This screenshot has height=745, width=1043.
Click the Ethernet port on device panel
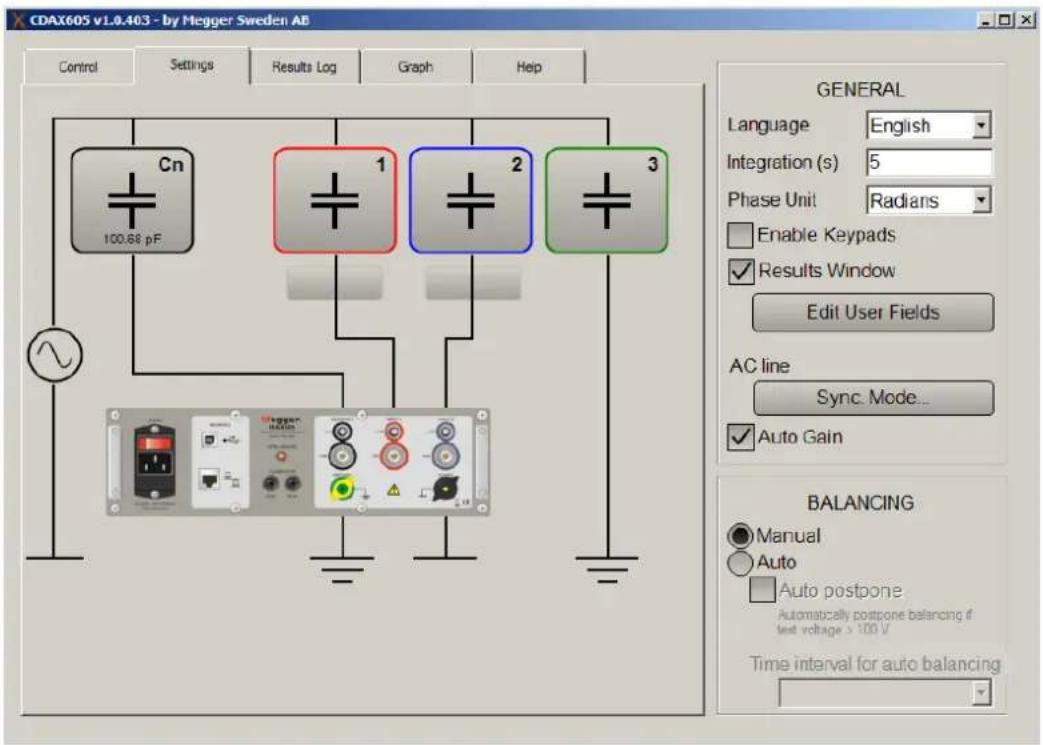pyautogui.click(x=210, y=479)
